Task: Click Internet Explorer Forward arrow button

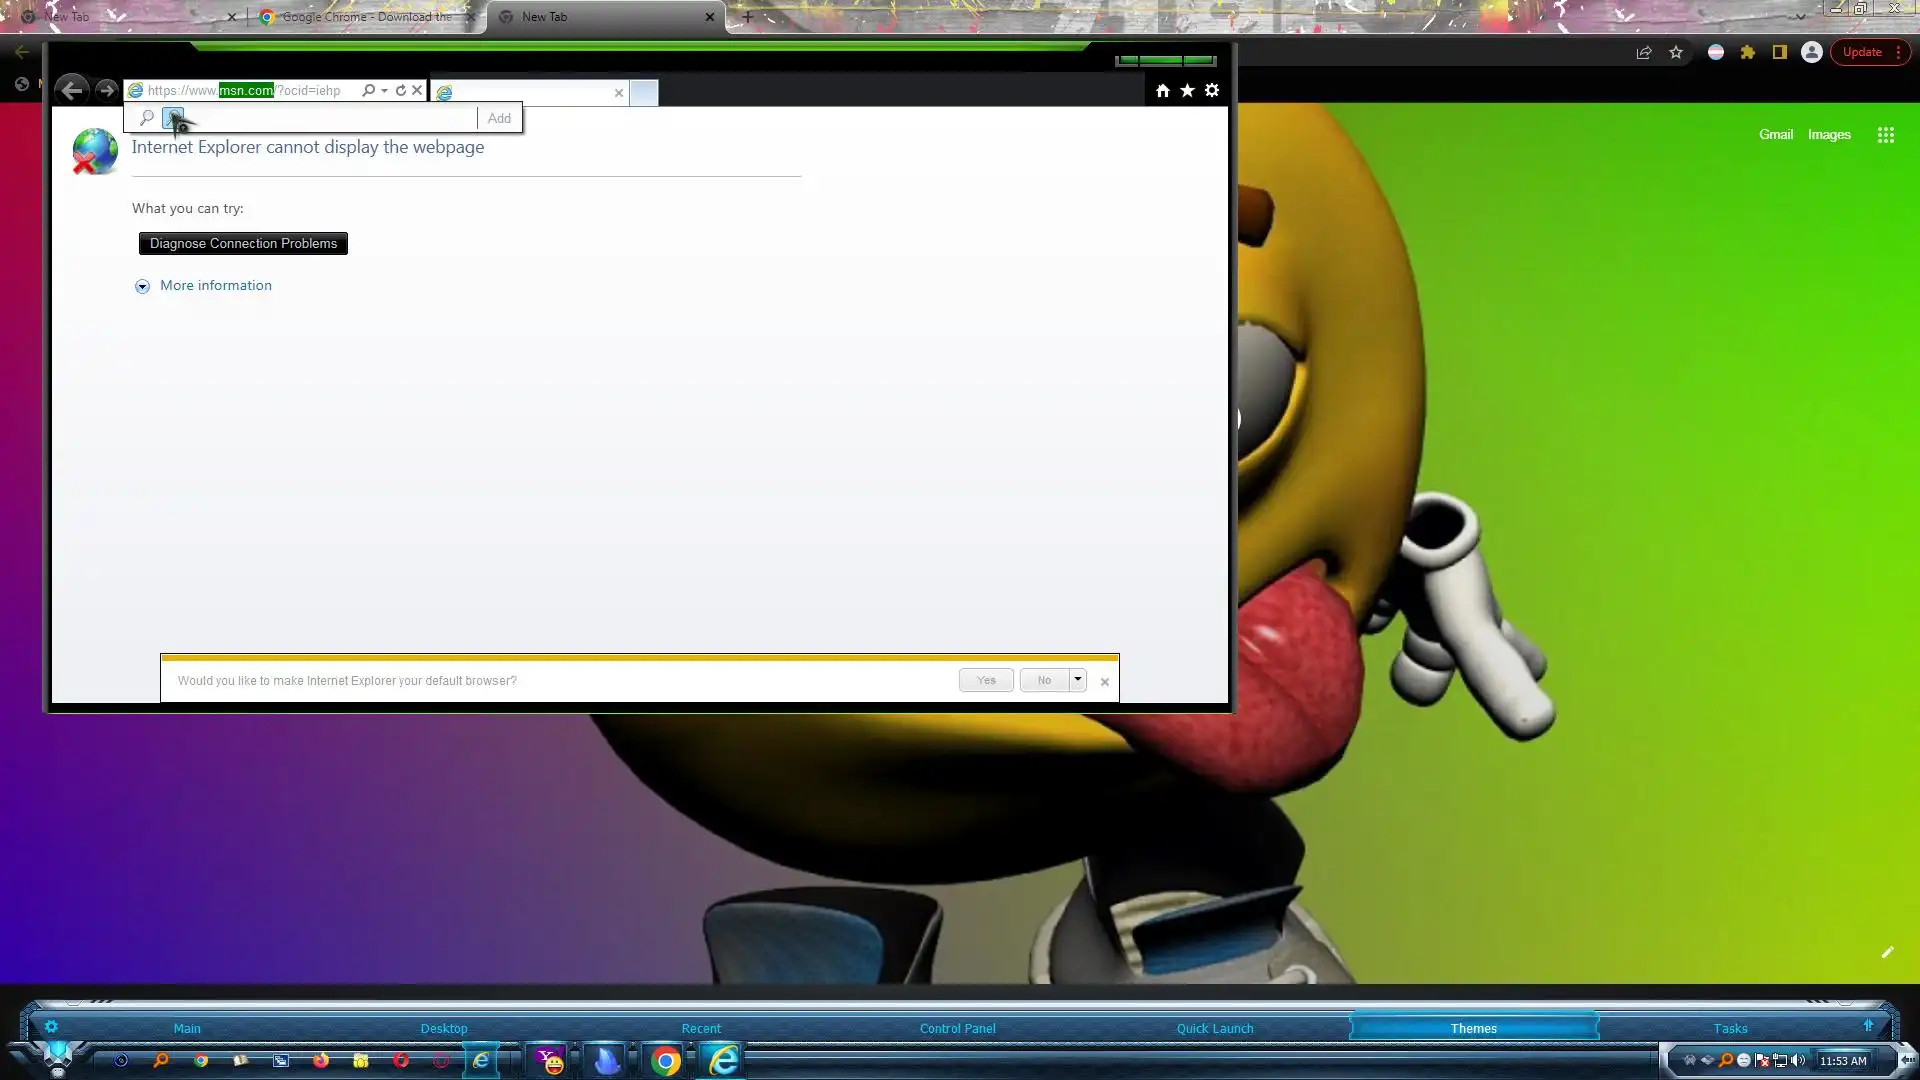Action: point(106,90)
